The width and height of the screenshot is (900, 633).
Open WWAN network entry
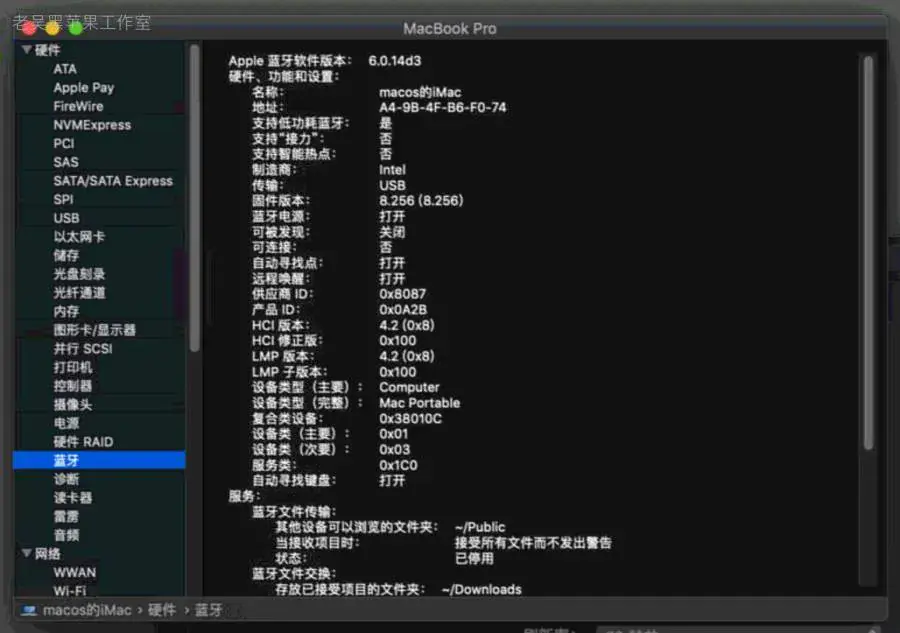75,573
